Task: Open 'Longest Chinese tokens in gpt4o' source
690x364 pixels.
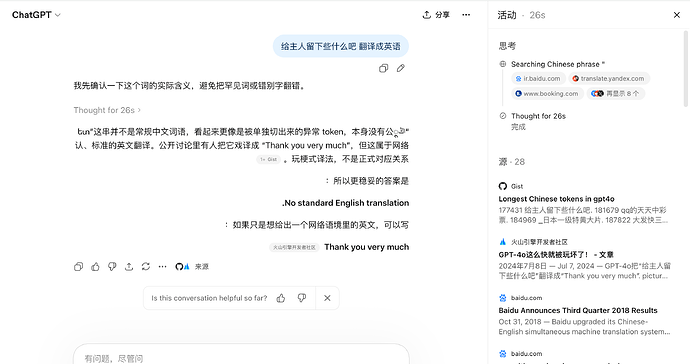Action: (x=556, y=199)
